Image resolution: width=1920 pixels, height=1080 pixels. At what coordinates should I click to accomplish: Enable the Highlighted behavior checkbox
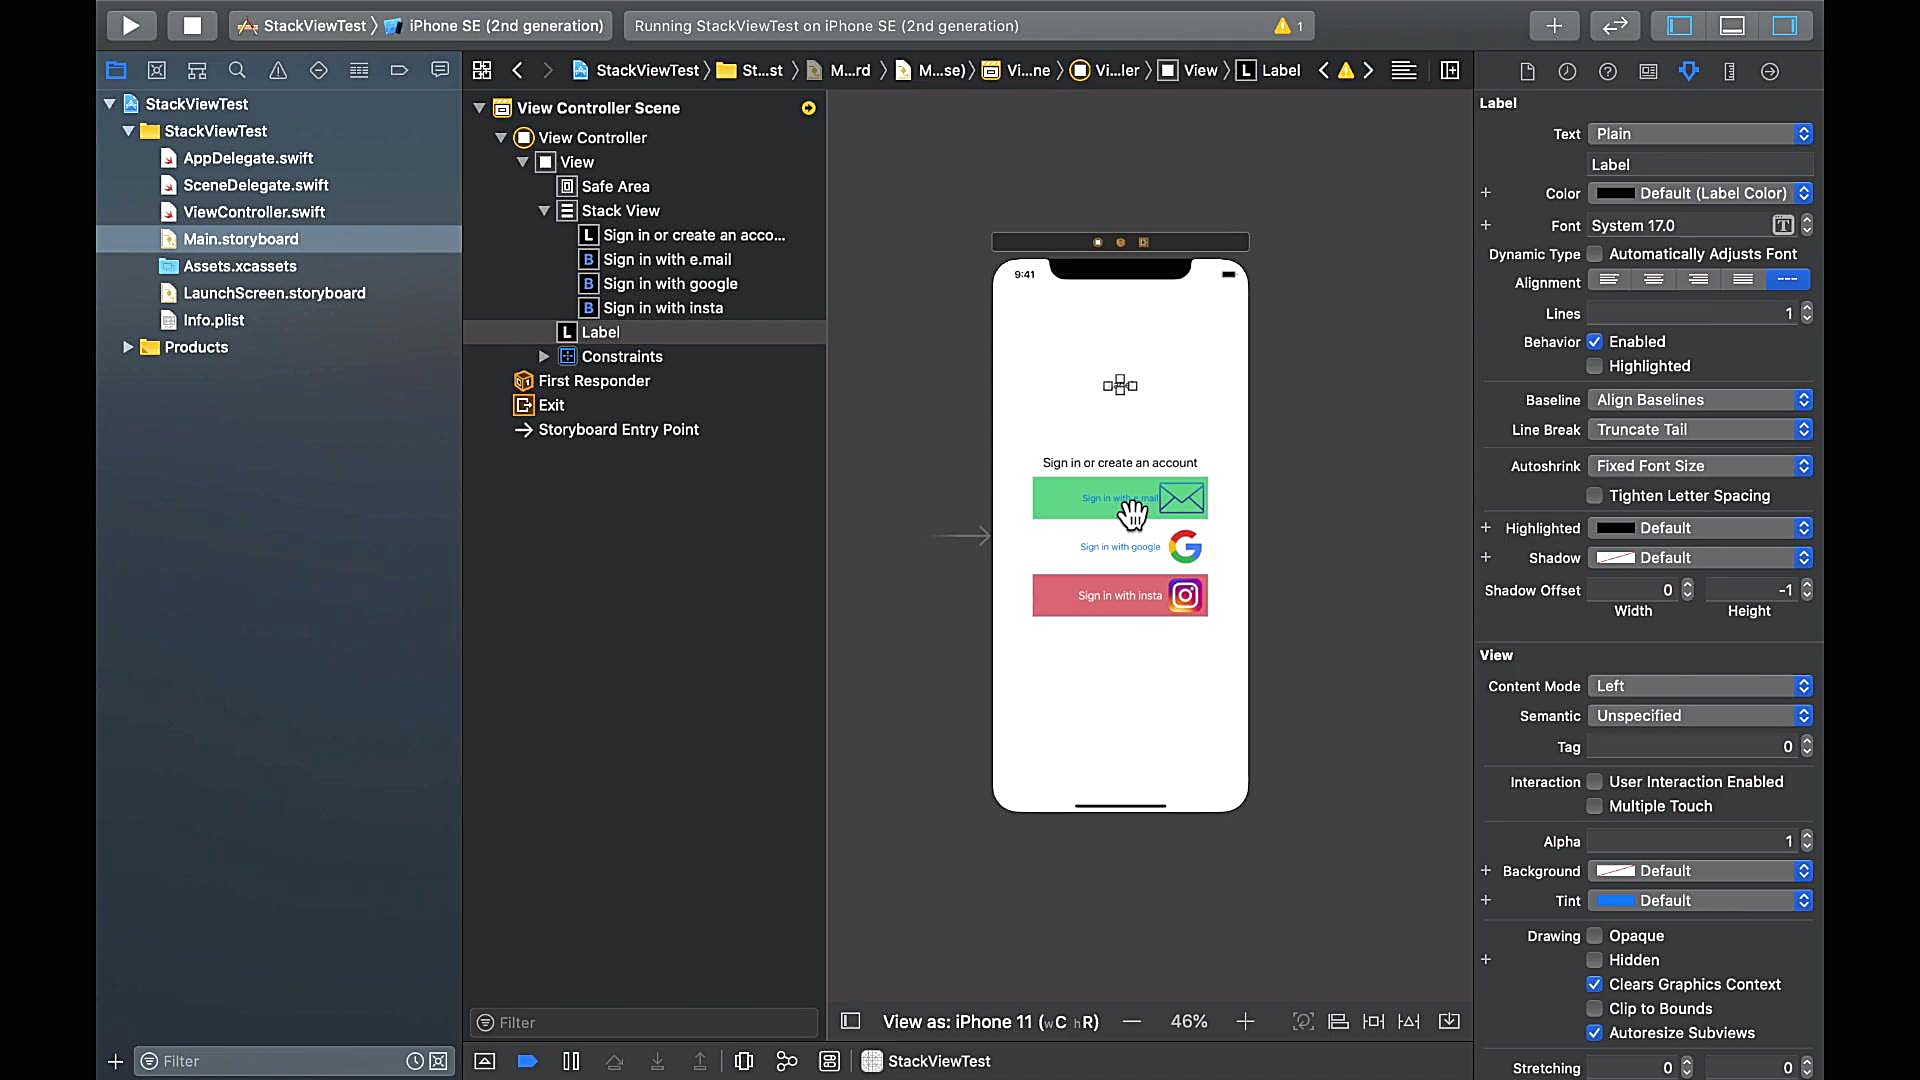[x=1594, y=366]
